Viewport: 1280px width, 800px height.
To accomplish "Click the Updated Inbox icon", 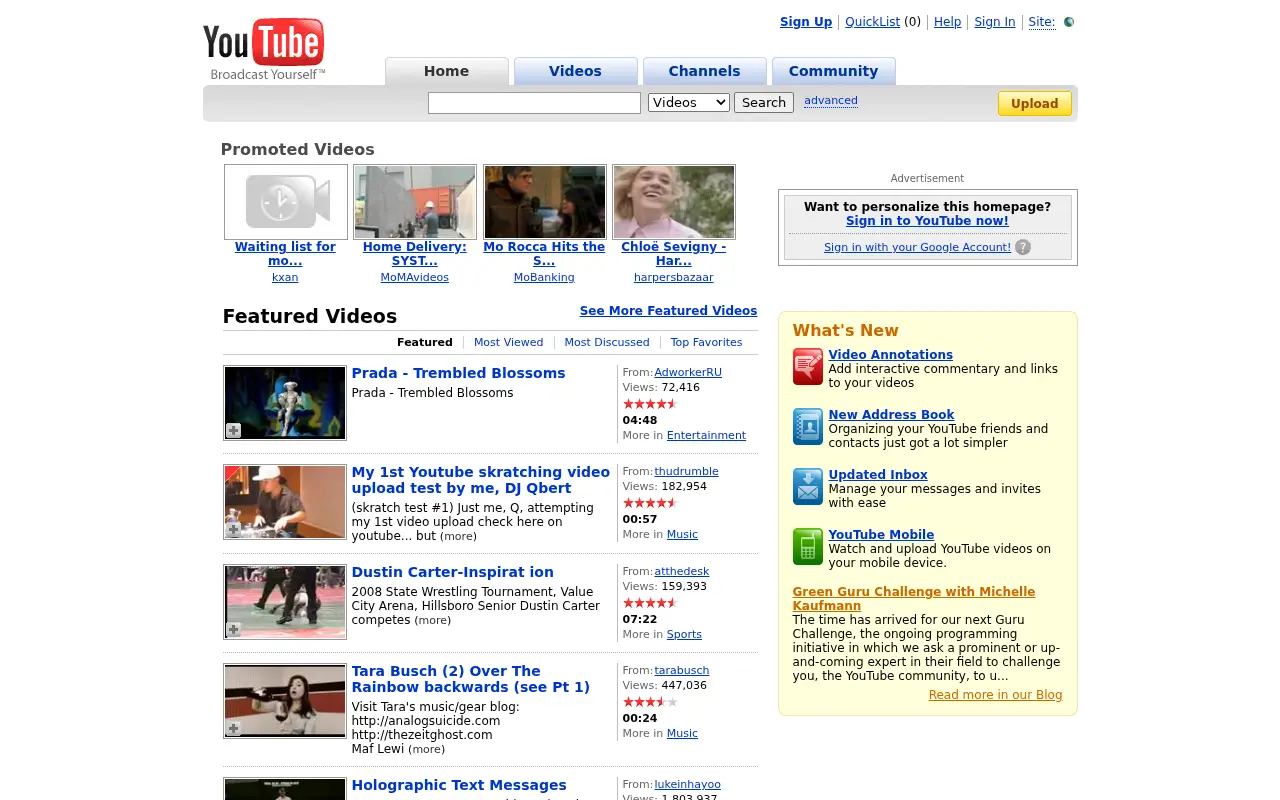I will coord(808,487).
